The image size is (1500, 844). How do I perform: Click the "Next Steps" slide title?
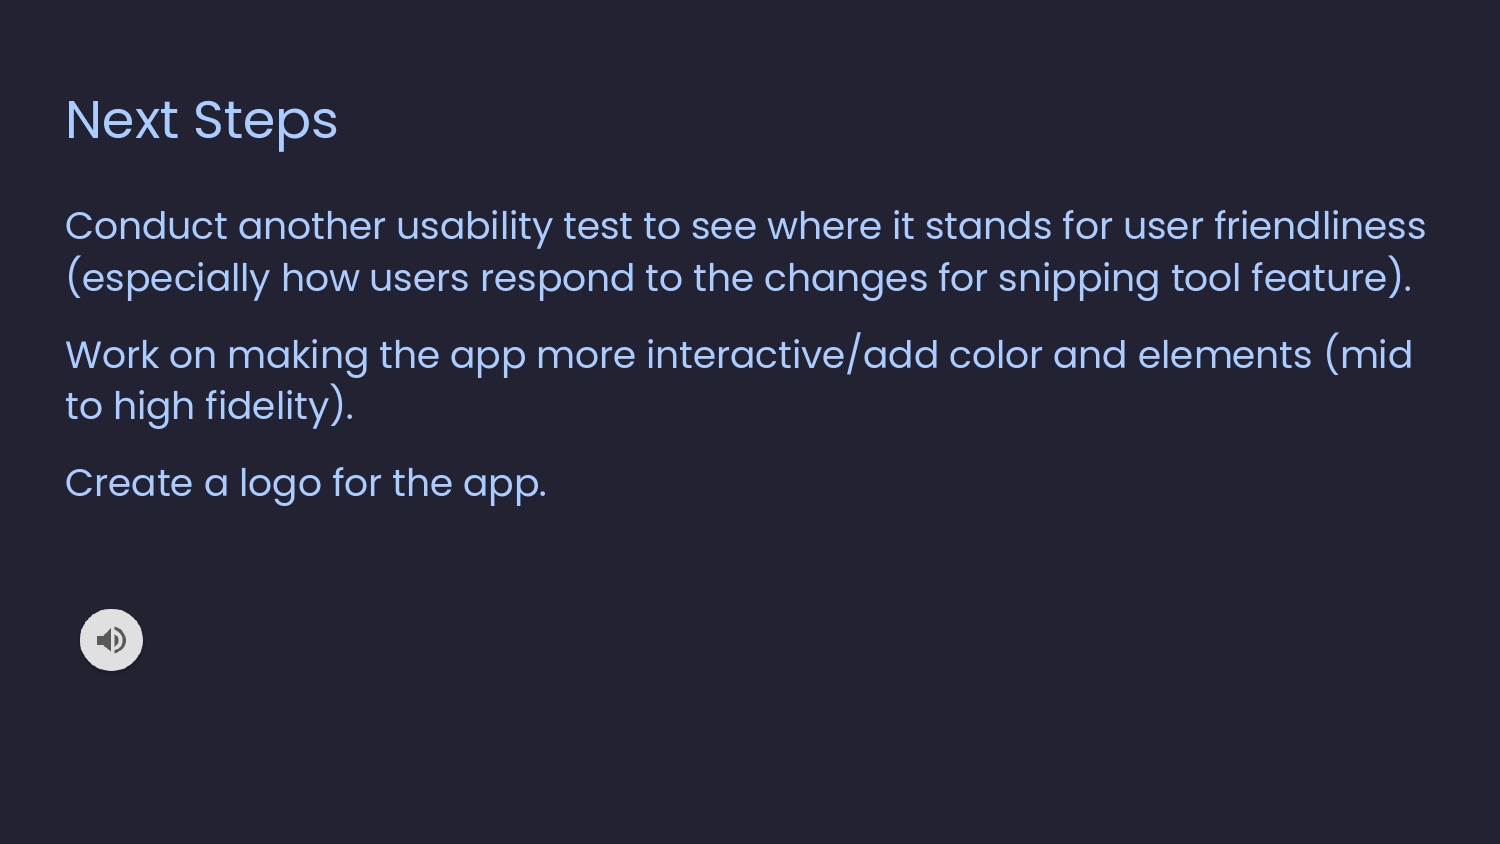click(201, 121)
